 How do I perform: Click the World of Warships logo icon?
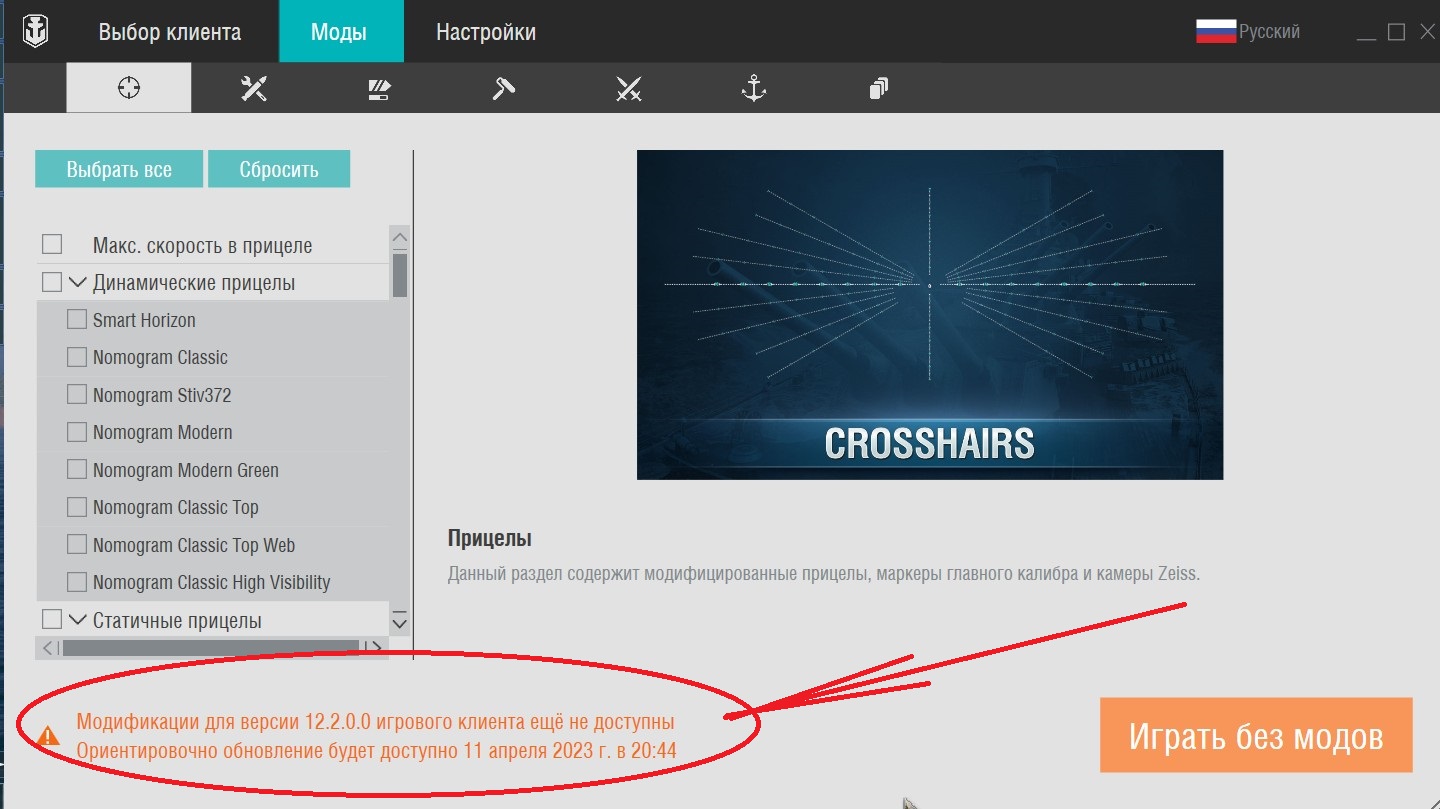[x=36, y=32]
